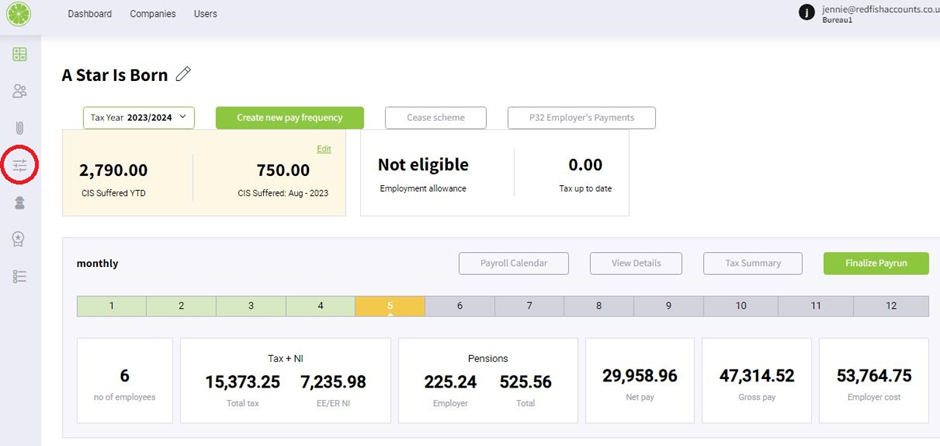This screenshot has width=940, height=446.
Task: Select pay period 4
Action: click(x=320, y=306)
